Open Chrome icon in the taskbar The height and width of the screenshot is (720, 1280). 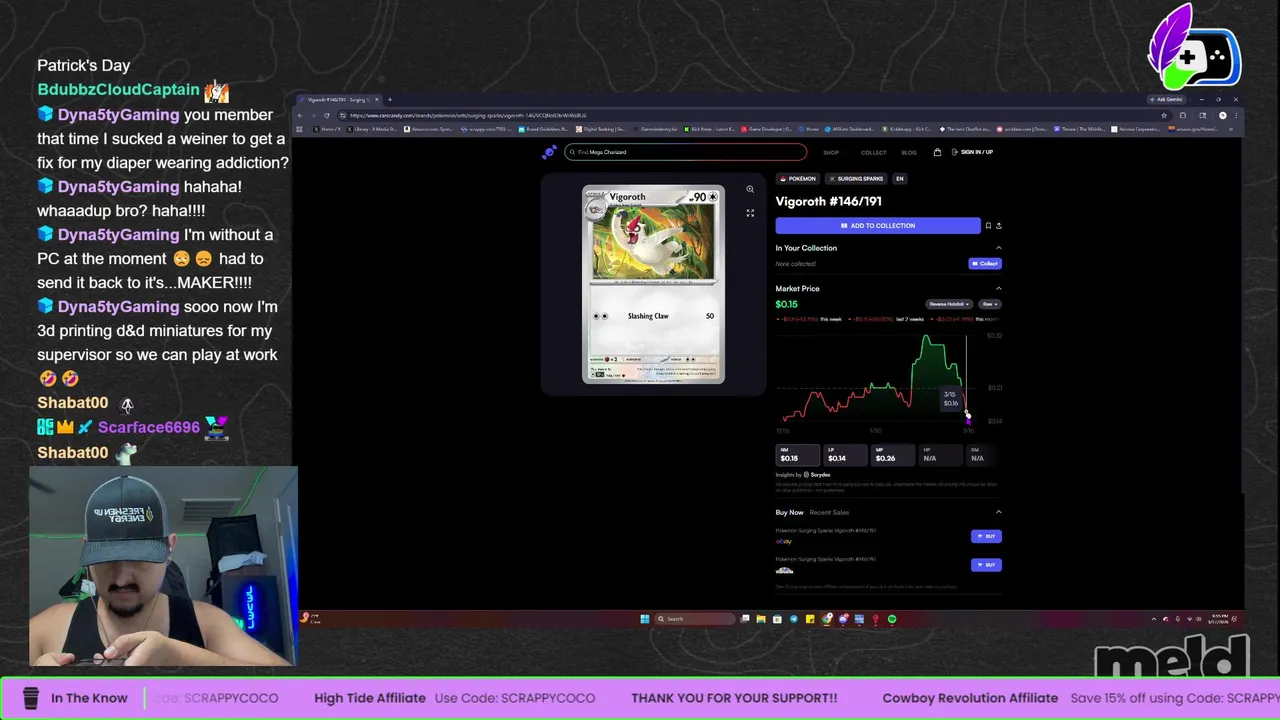(827, 619)
